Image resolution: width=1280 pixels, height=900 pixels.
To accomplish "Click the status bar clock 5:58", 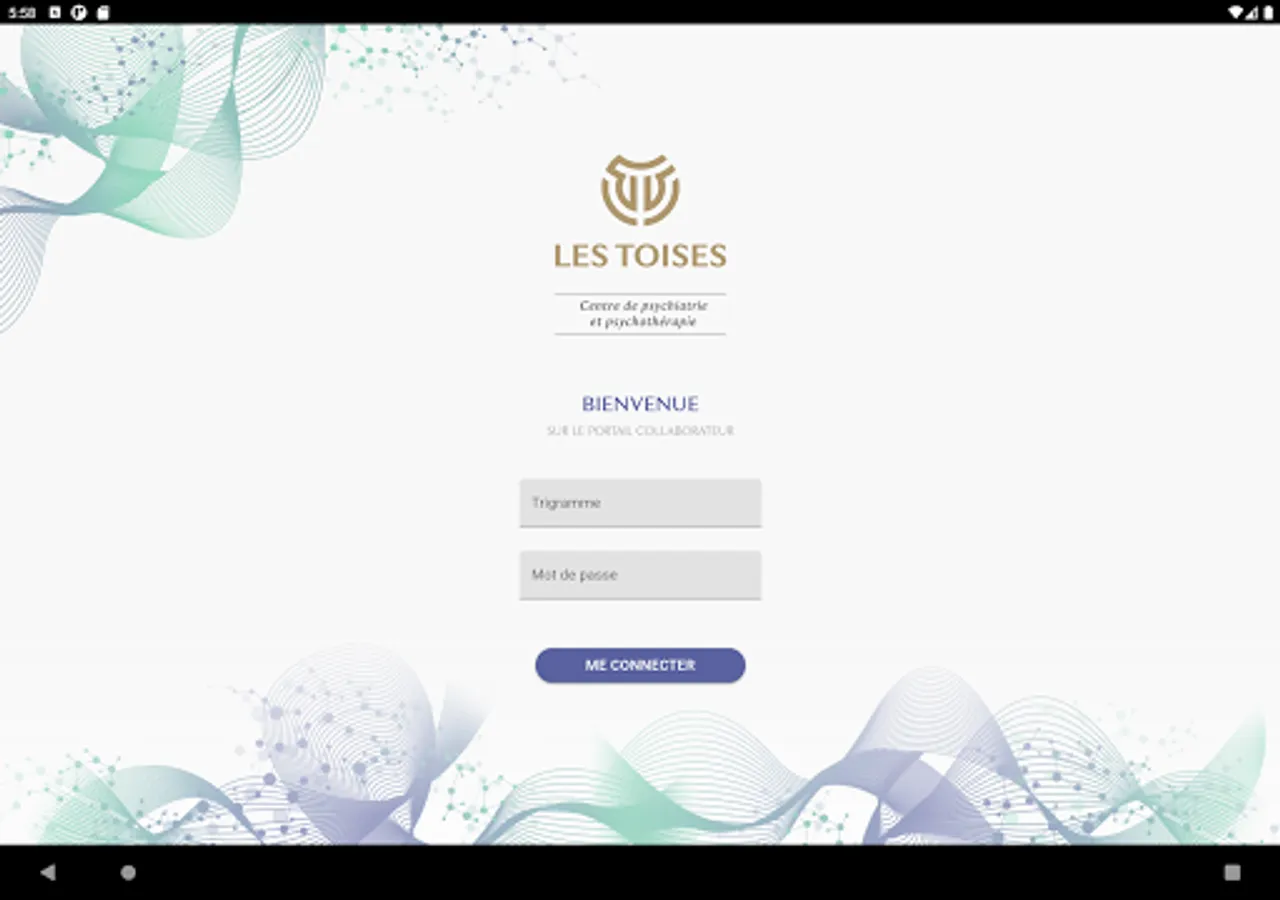I will coord(21,13).
